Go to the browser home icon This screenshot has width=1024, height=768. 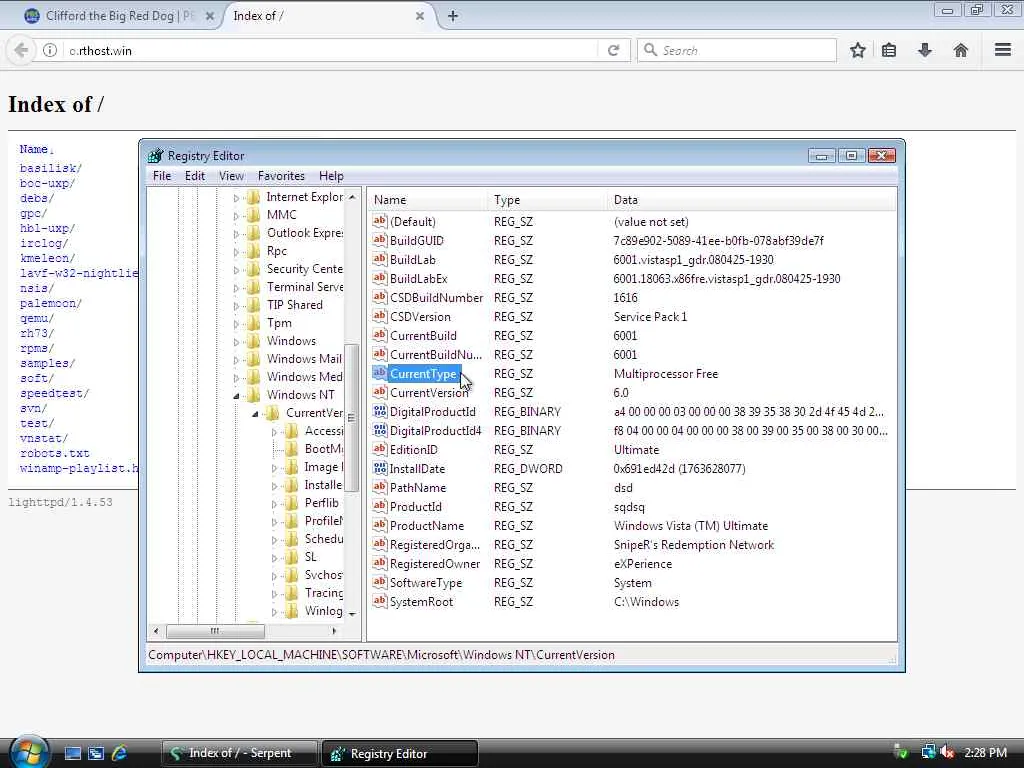coord(961,50)
